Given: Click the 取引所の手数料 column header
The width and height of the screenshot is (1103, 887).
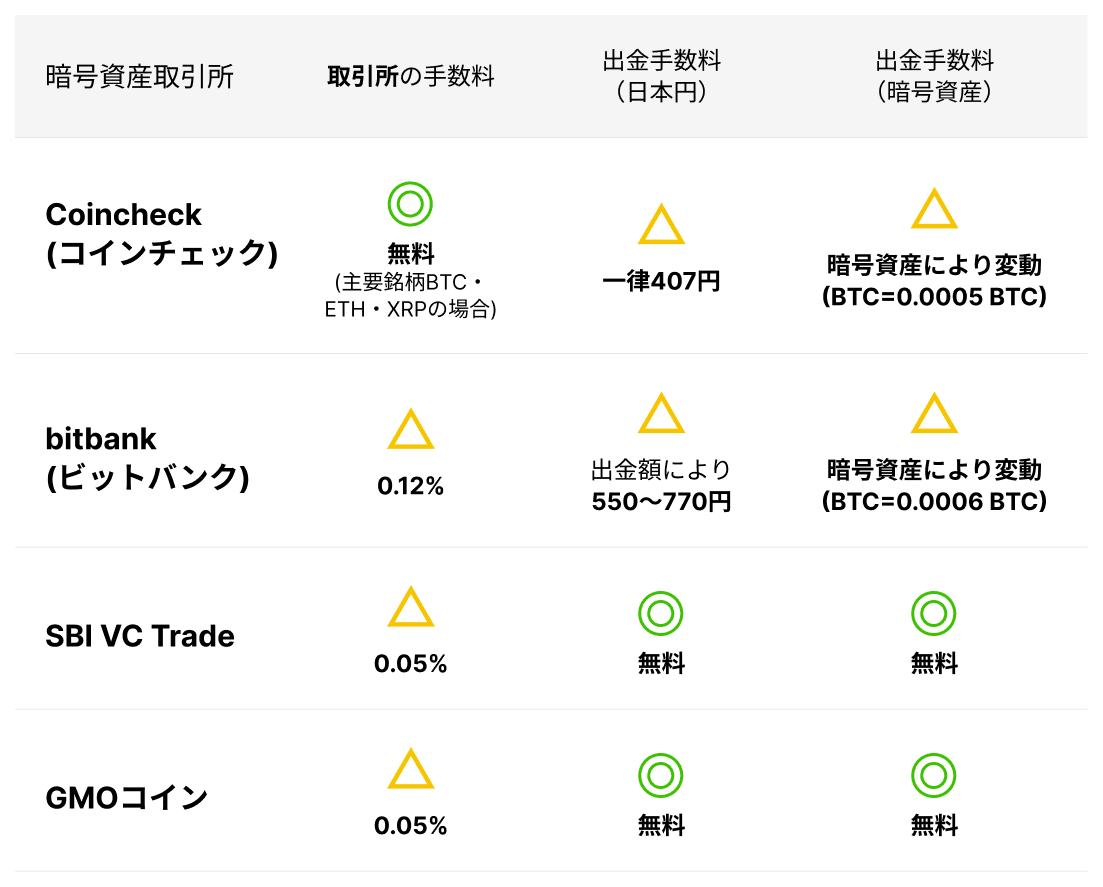Looking at the screenshot, I should click(410, 77).
